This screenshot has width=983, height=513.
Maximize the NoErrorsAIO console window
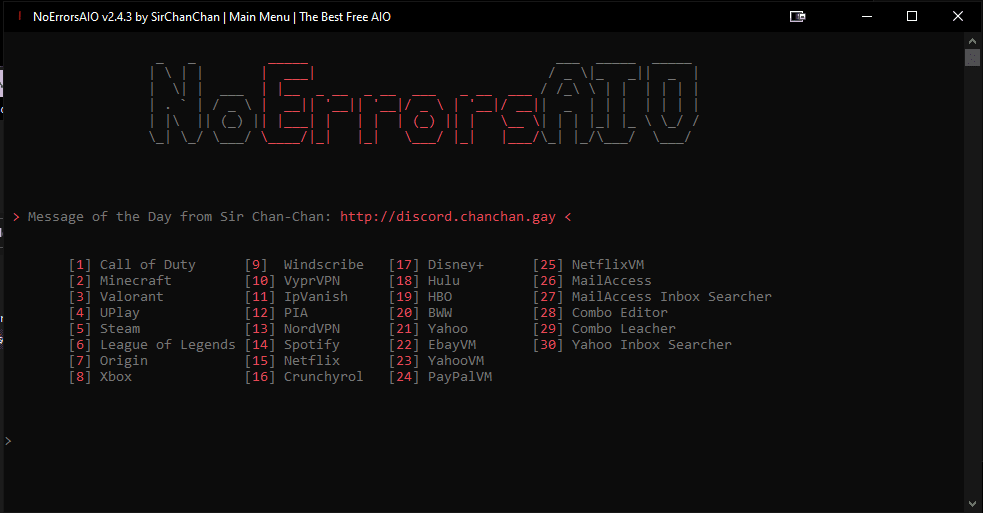pyautogui.click(x=911, y=17)
